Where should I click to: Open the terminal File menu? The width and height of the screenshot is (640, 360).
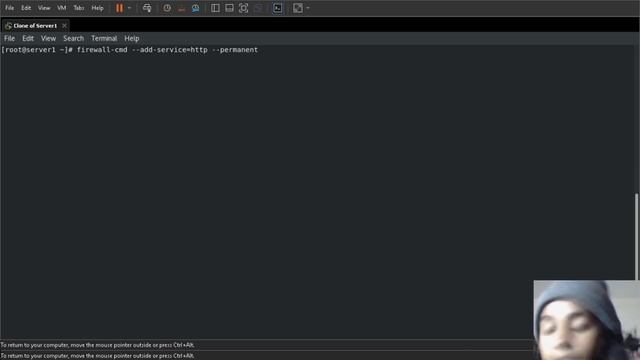[9, 38]
